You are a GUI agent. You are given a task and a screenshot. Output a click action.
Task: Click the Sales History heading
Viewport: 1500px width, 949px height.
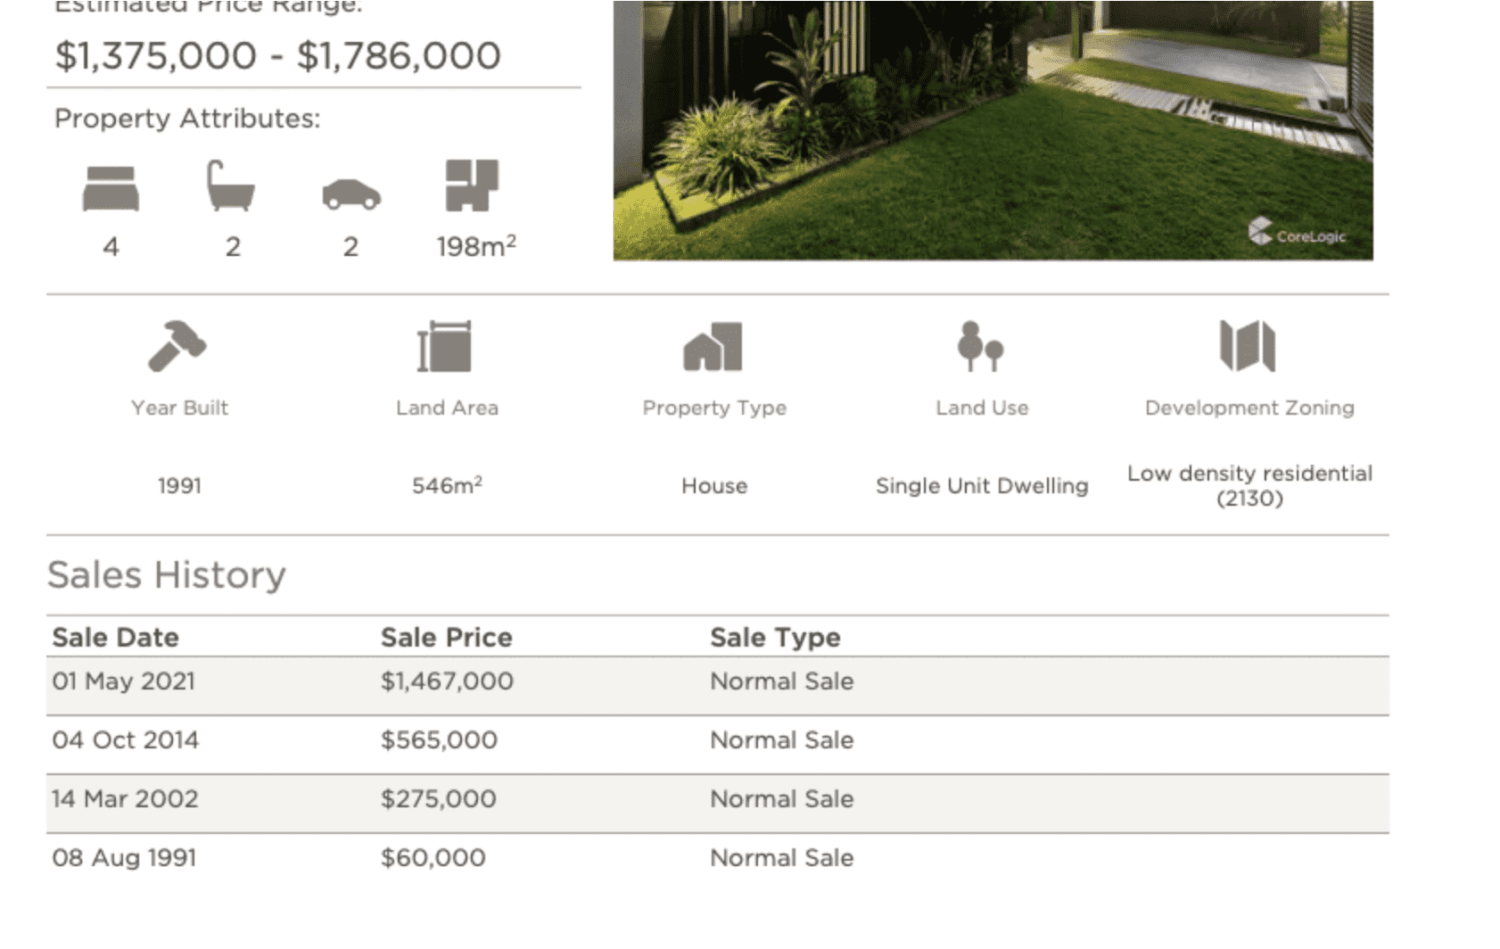(167, 576)
